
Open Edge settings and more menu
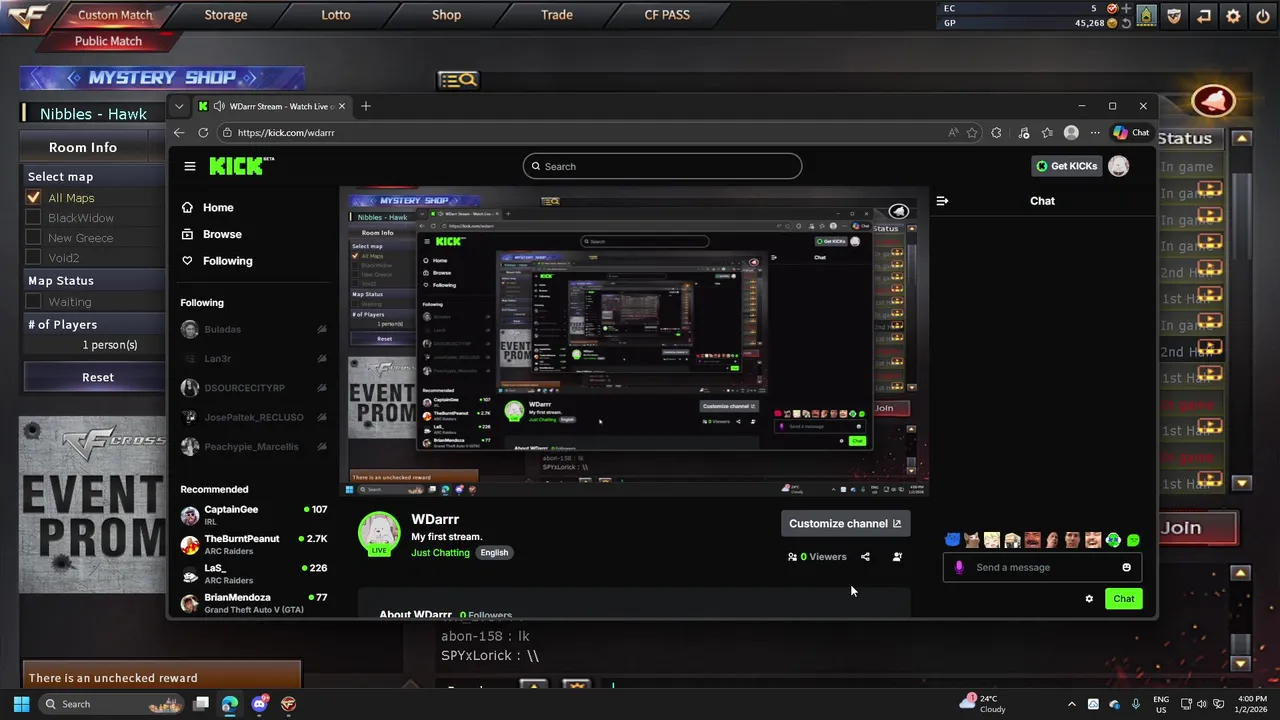[1095, 132]
